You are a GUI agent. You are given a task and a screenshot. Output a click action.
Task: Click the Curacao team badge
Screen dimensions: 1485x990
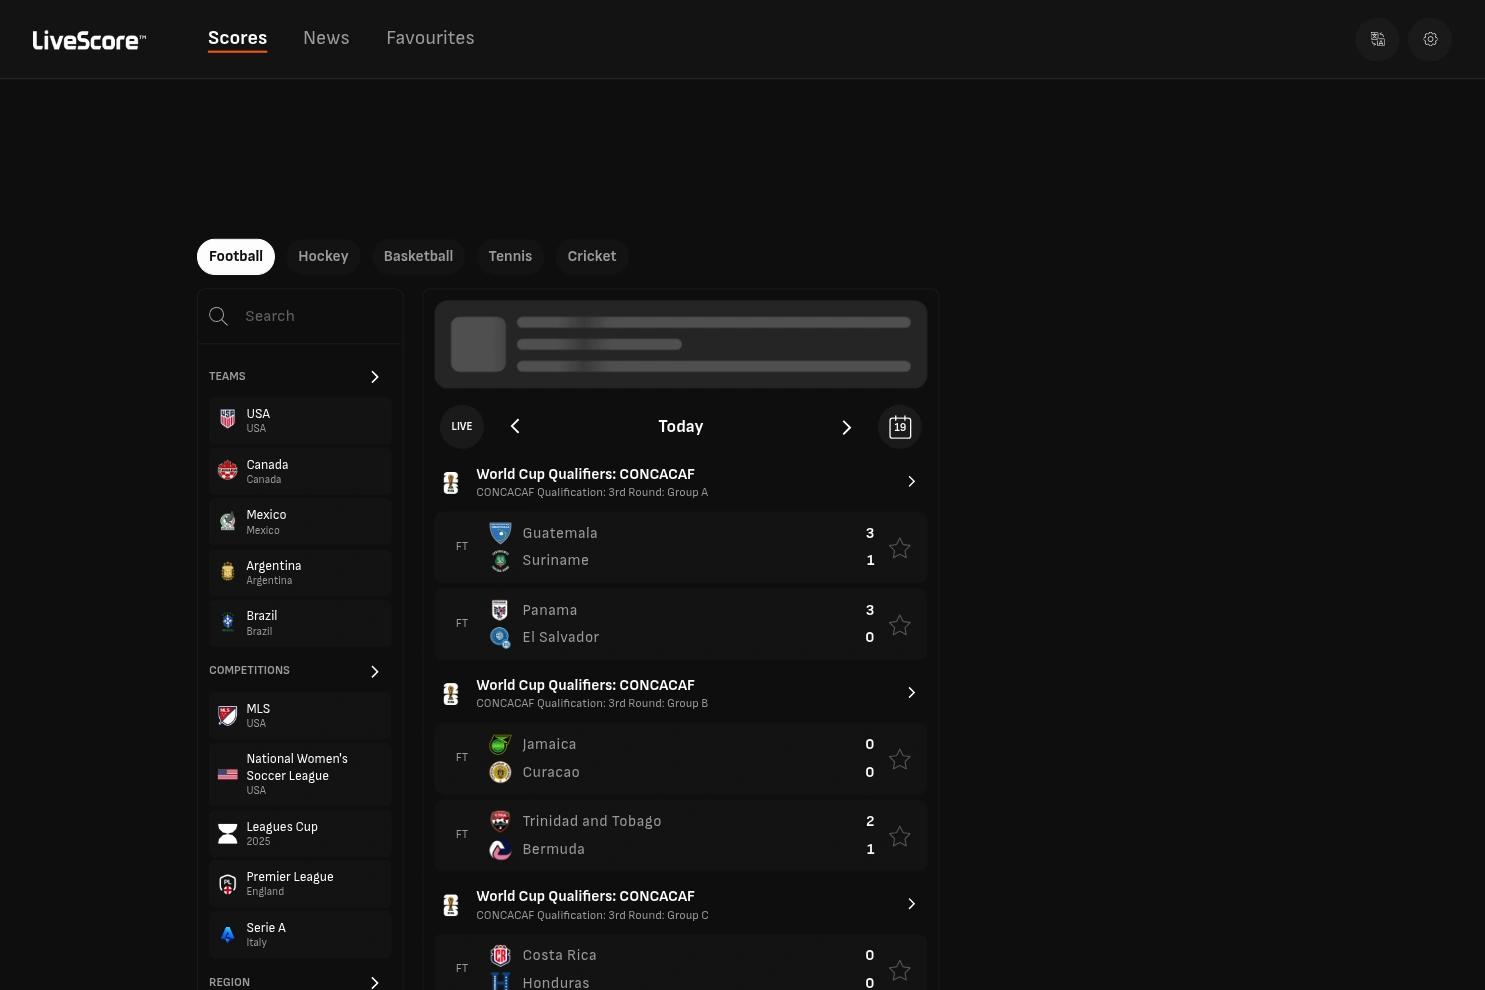click(x=500, y=772)
